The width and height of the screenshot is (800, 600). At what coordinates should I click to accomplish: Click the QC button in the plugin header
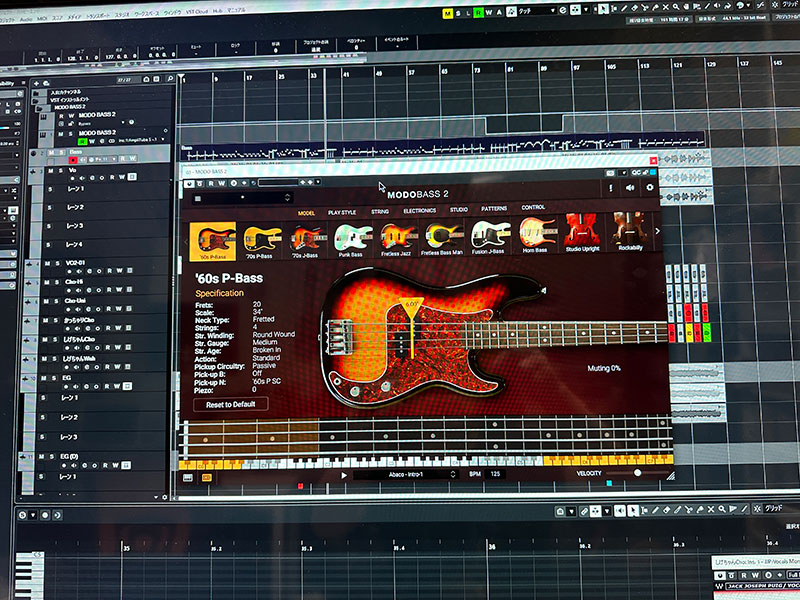pos(636,172)
